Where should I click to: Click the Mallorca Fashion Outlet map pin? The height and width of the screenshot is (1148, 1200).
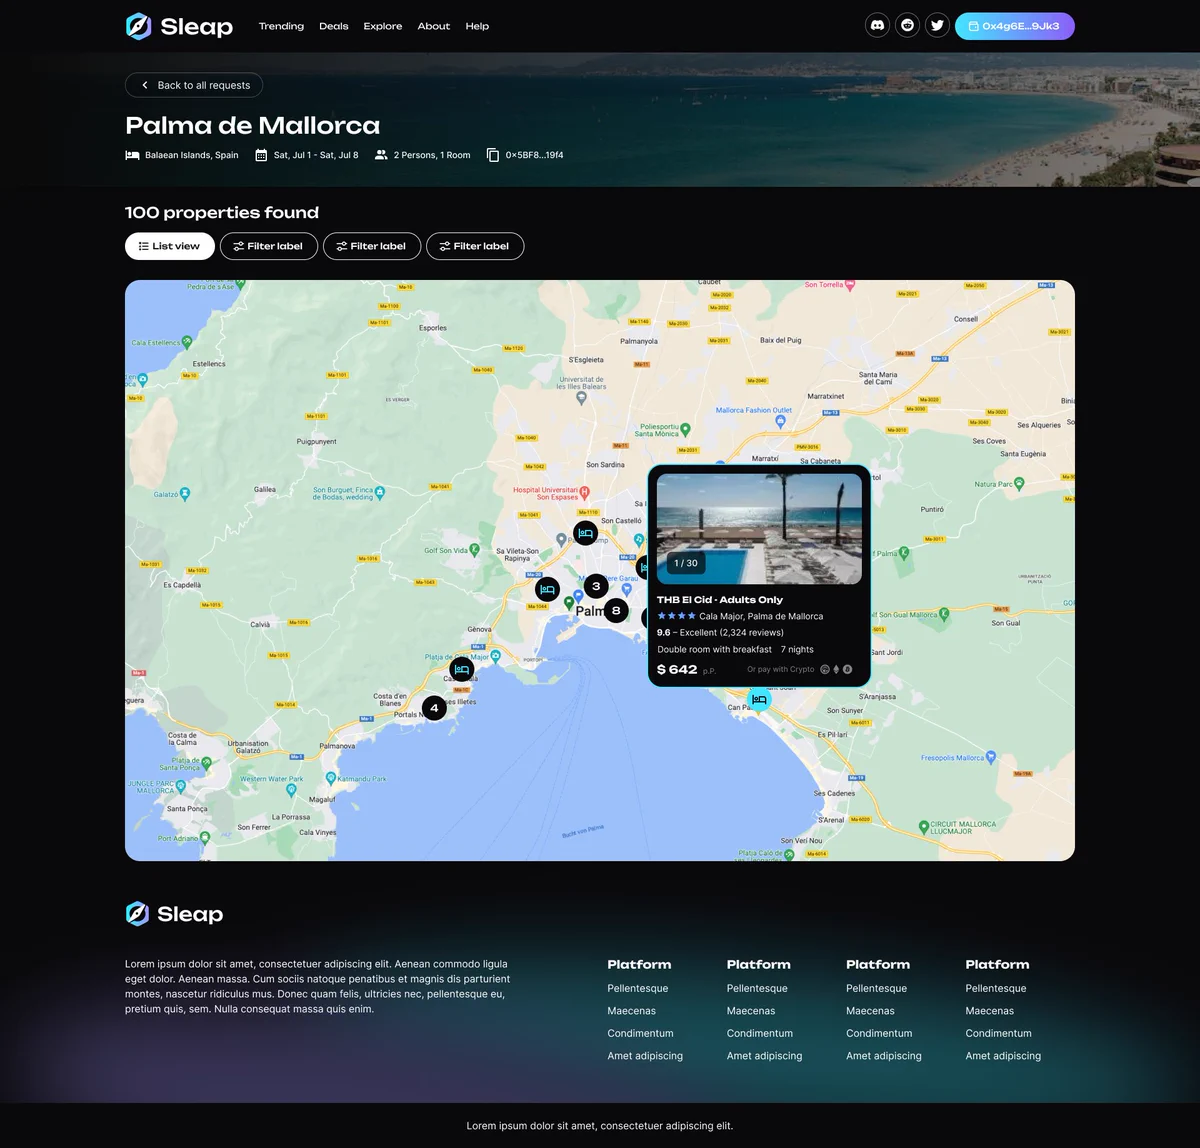781,421
